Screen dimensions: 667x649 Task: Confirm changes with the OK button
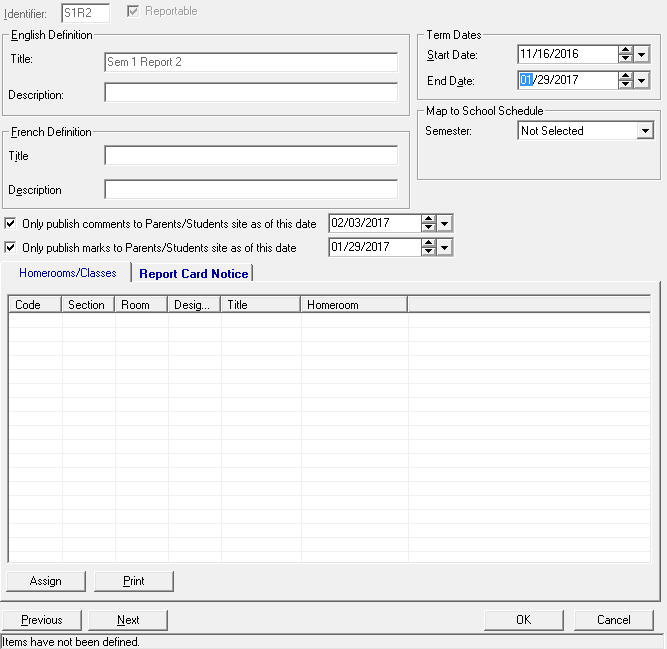coord(523,620)
